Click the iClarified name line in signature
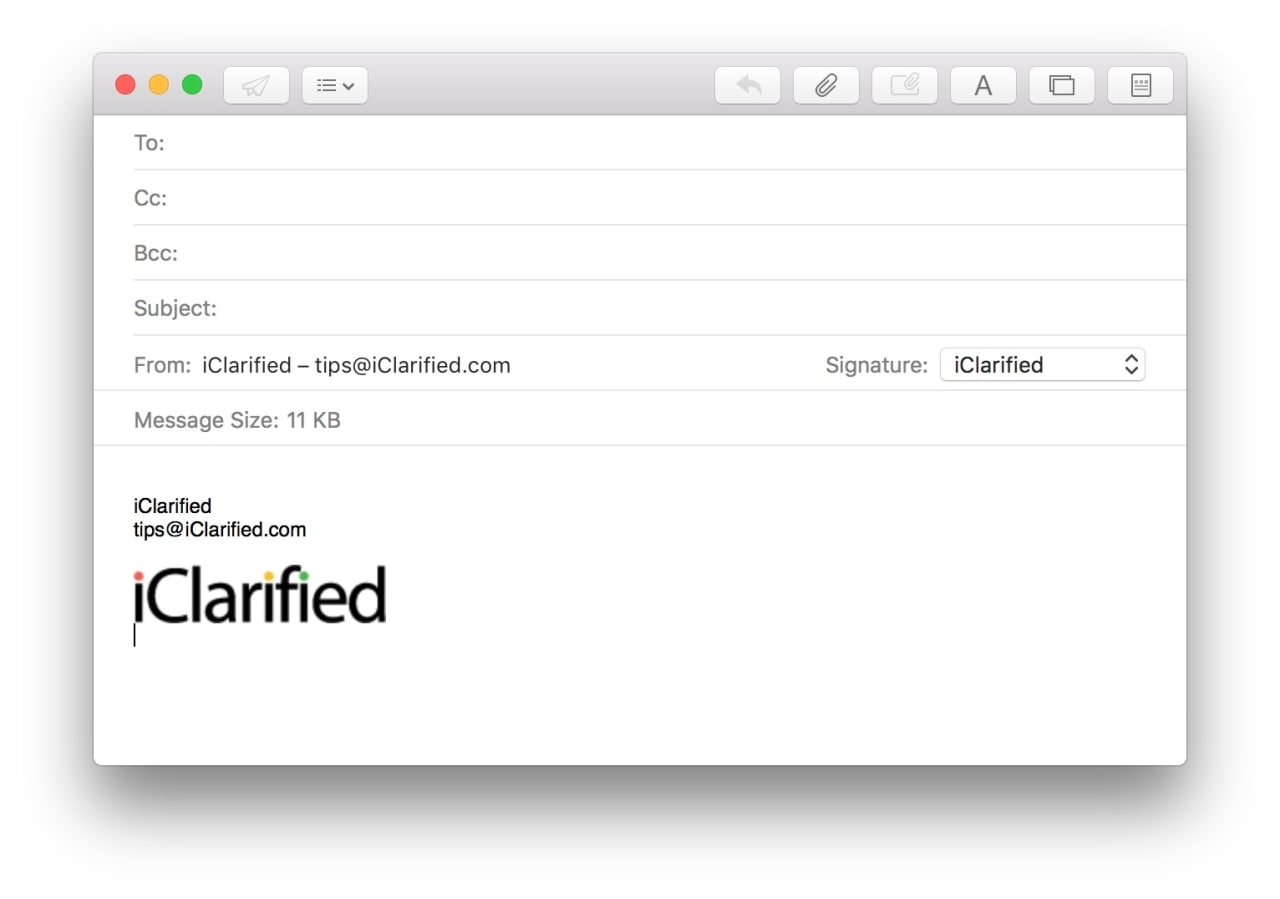The image size is (1280, 899). pyautogui.click(x=173, y=506)
